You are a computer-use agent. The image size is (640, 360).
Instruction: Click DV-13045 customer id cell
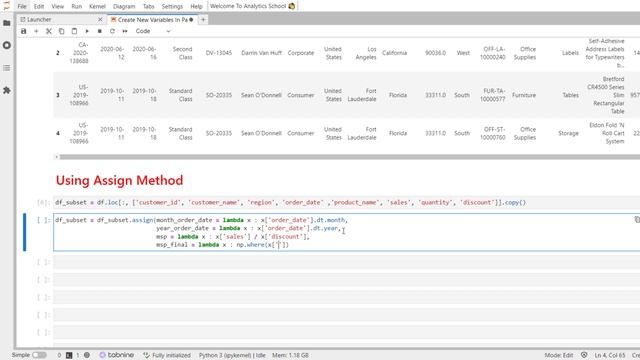point(218,53)
